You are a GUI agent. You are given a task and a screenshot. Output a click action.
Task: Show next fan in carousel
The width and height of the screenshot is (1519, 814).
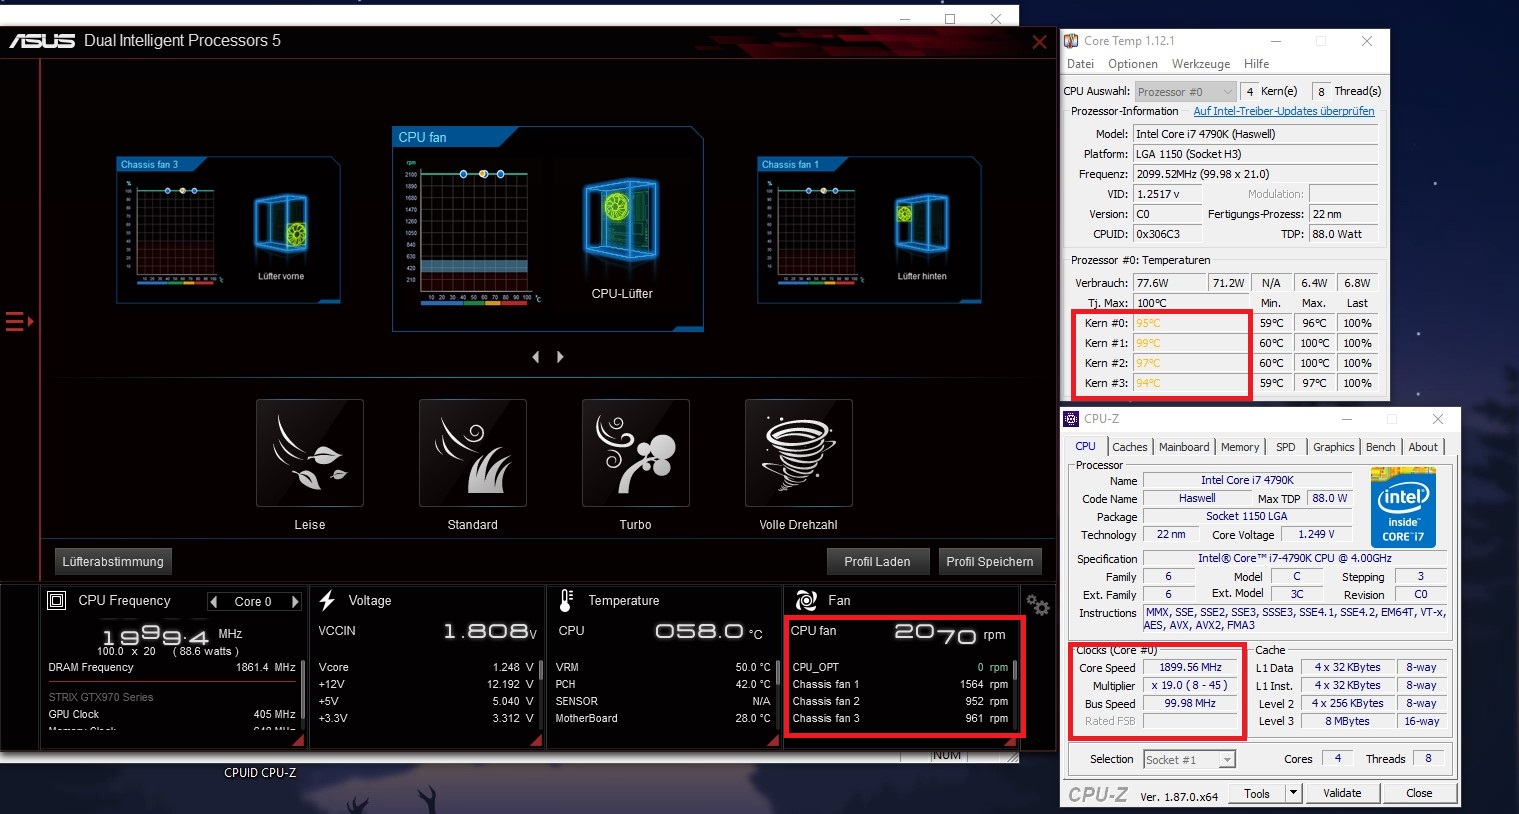tap(560, 357)
